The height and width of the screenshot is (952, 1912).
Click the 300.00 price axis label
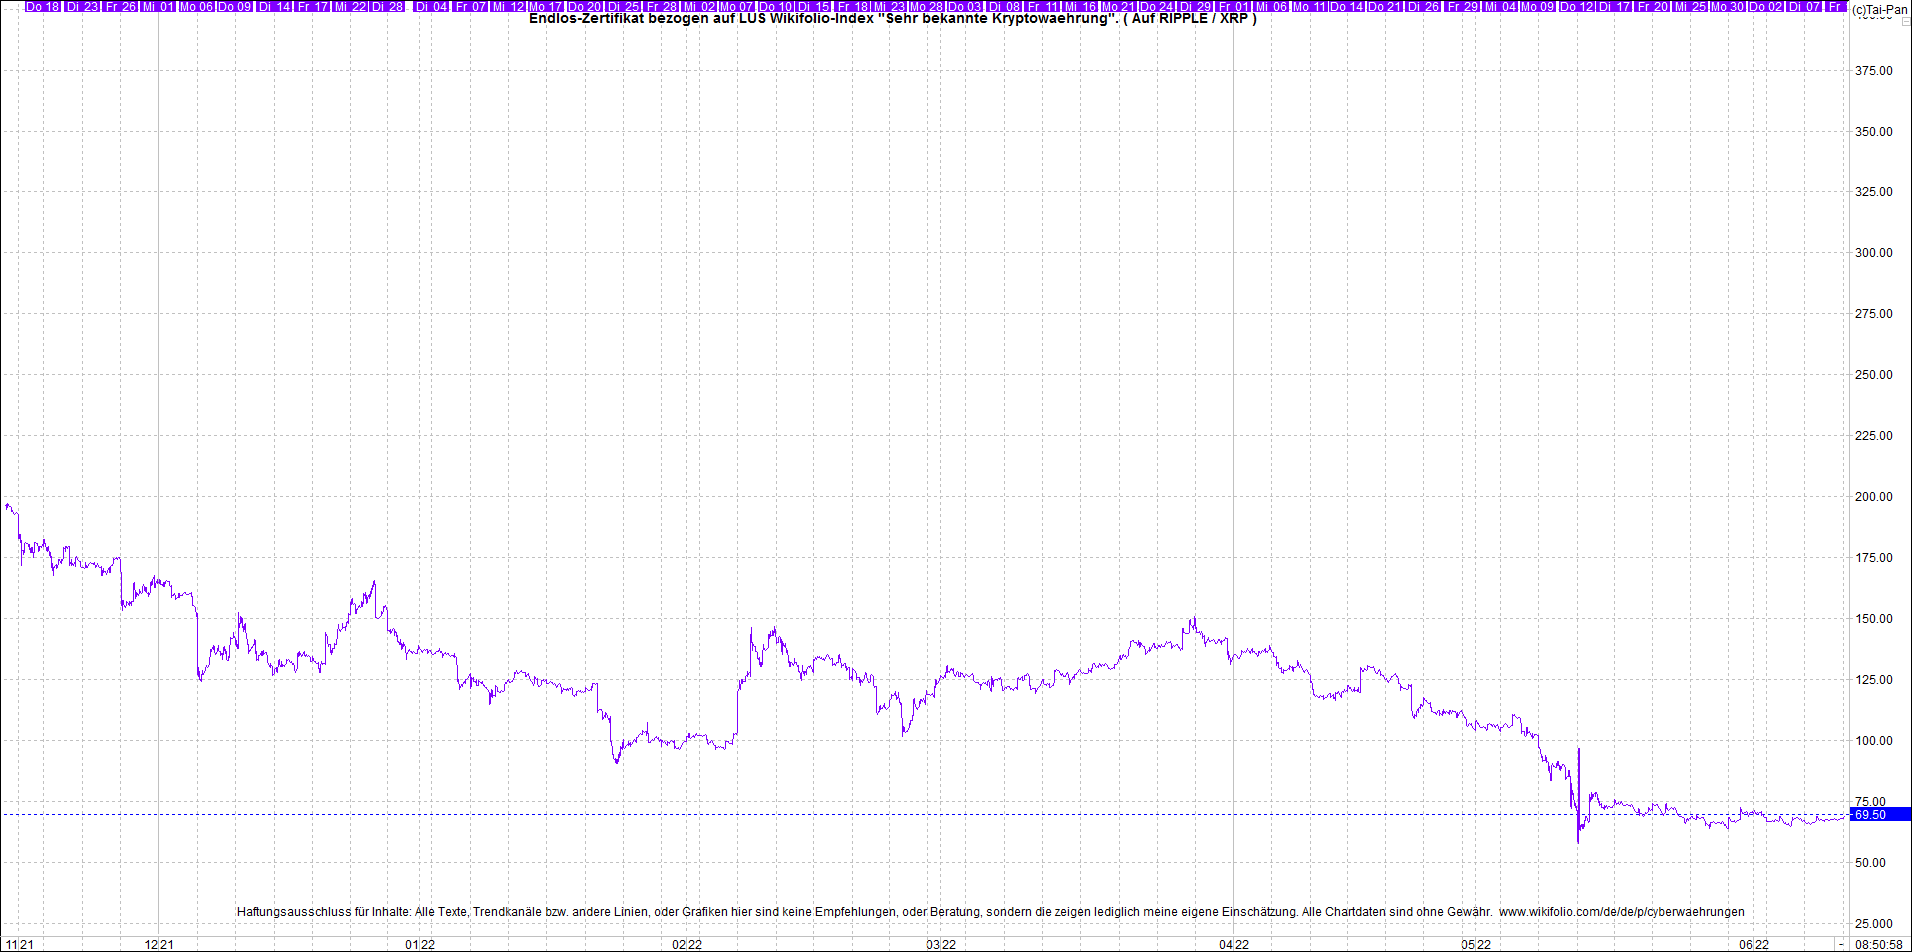[x=1874, y=253]
